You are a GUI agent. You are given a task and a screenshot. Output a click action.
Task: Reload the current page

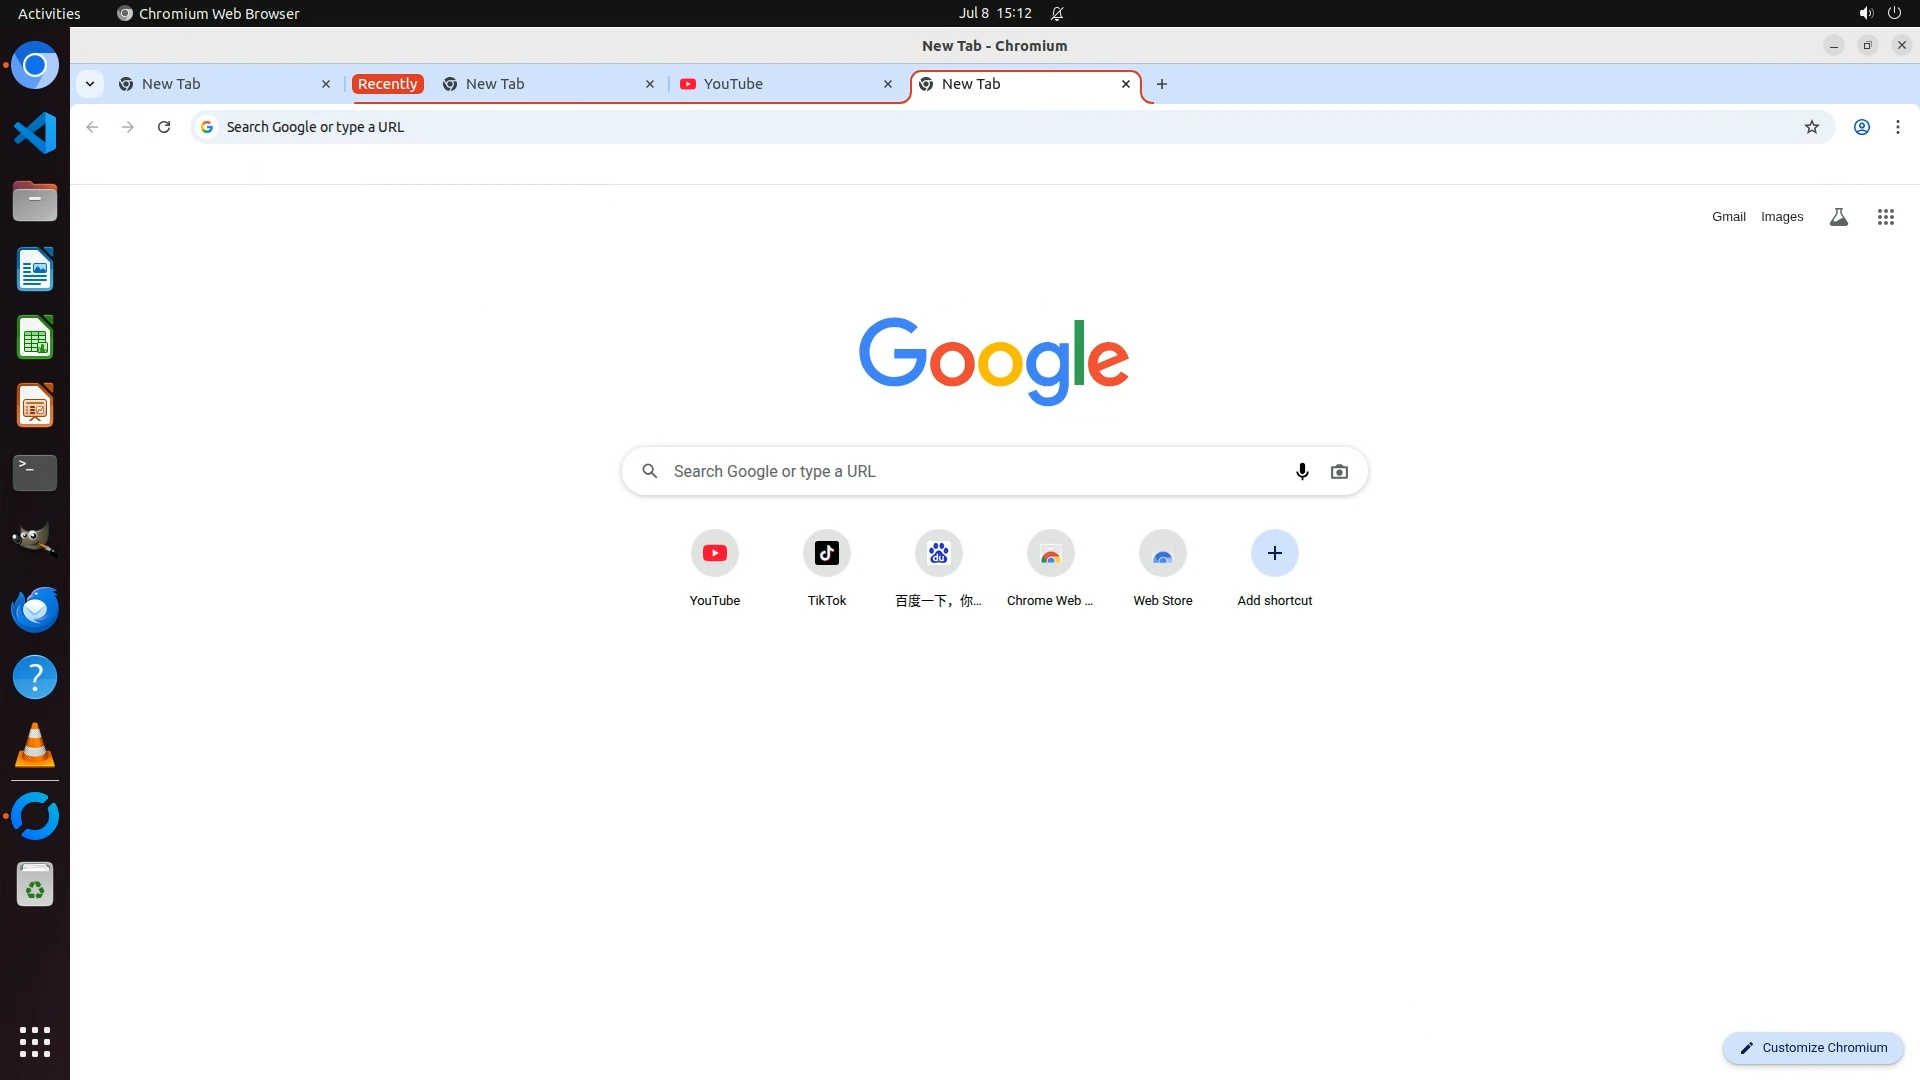click(x=164, y=127)
